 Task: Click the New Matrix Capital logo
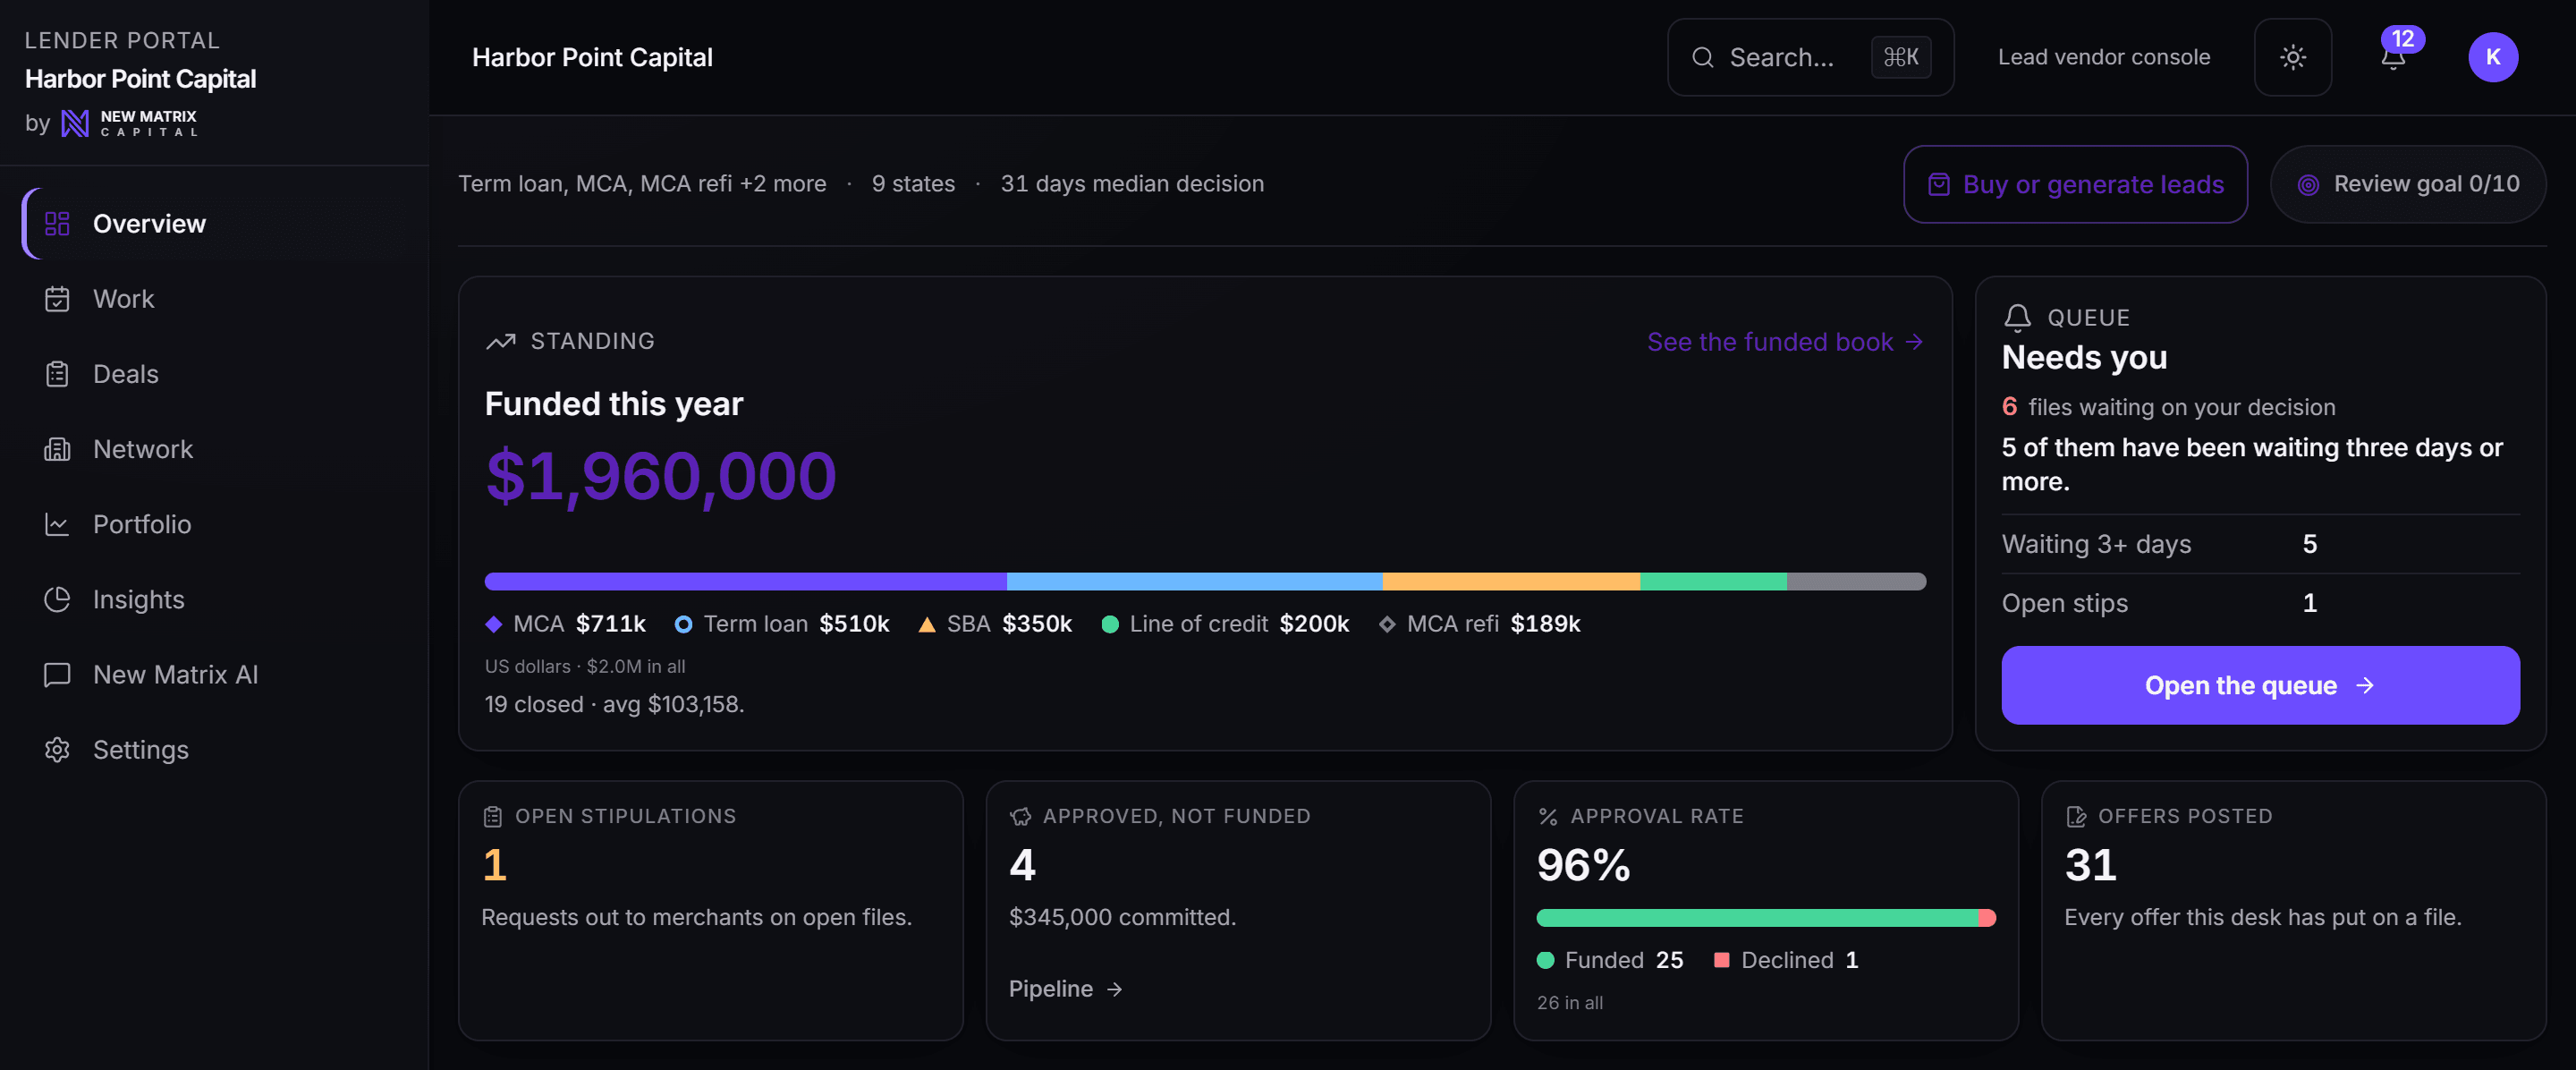[129, 123]
